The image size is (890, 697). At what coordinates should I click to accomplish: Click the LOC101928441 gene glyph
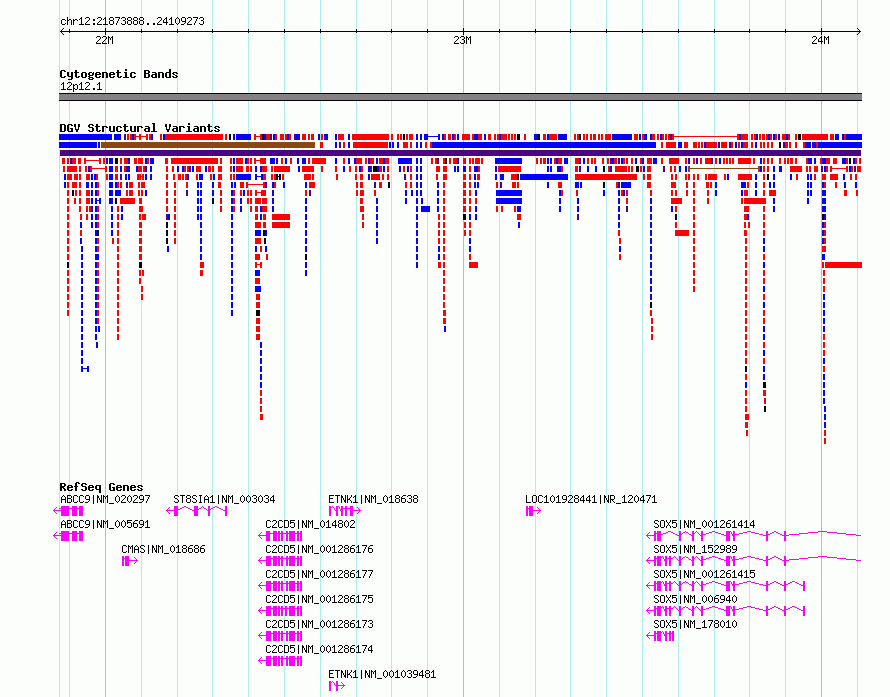533,511
